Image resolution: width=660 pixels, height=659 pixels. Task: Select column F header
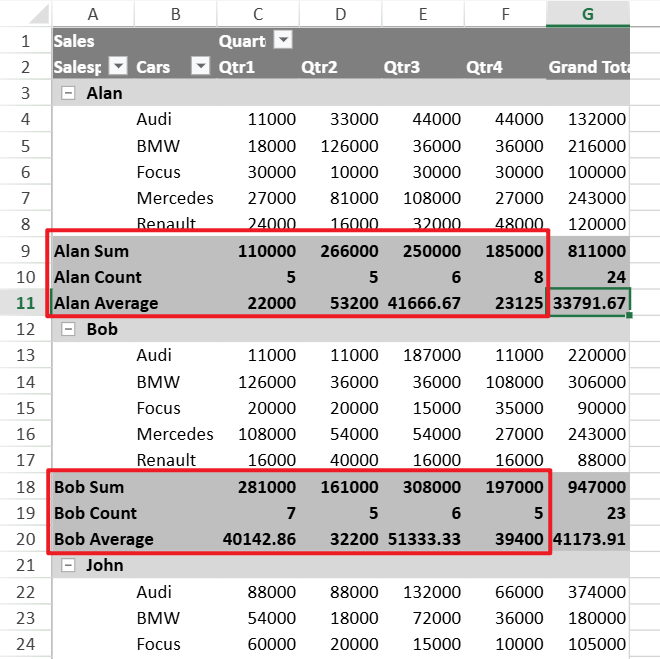click(x=506, y=14)
